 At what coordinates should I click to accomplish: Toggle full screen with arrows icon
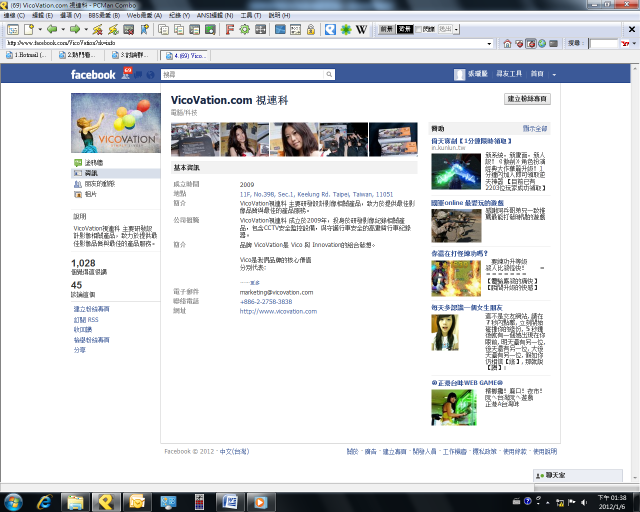point(260,29)
